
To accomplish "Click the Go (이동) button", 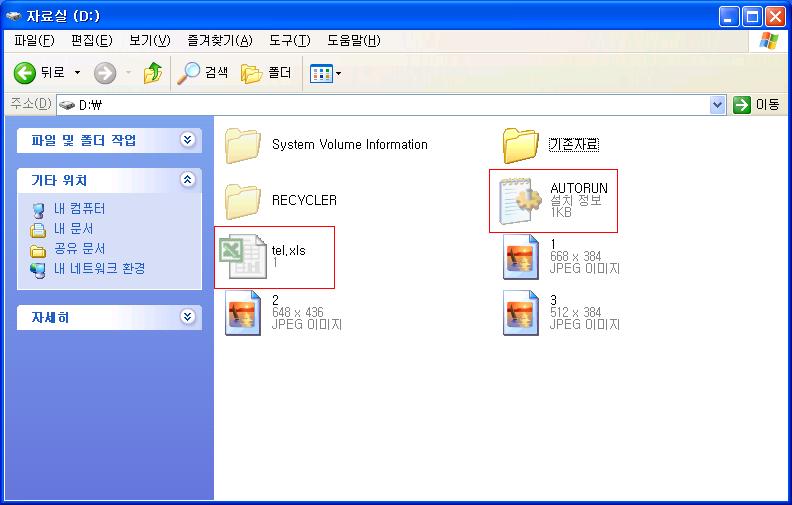I will click(x=756, y=105).
